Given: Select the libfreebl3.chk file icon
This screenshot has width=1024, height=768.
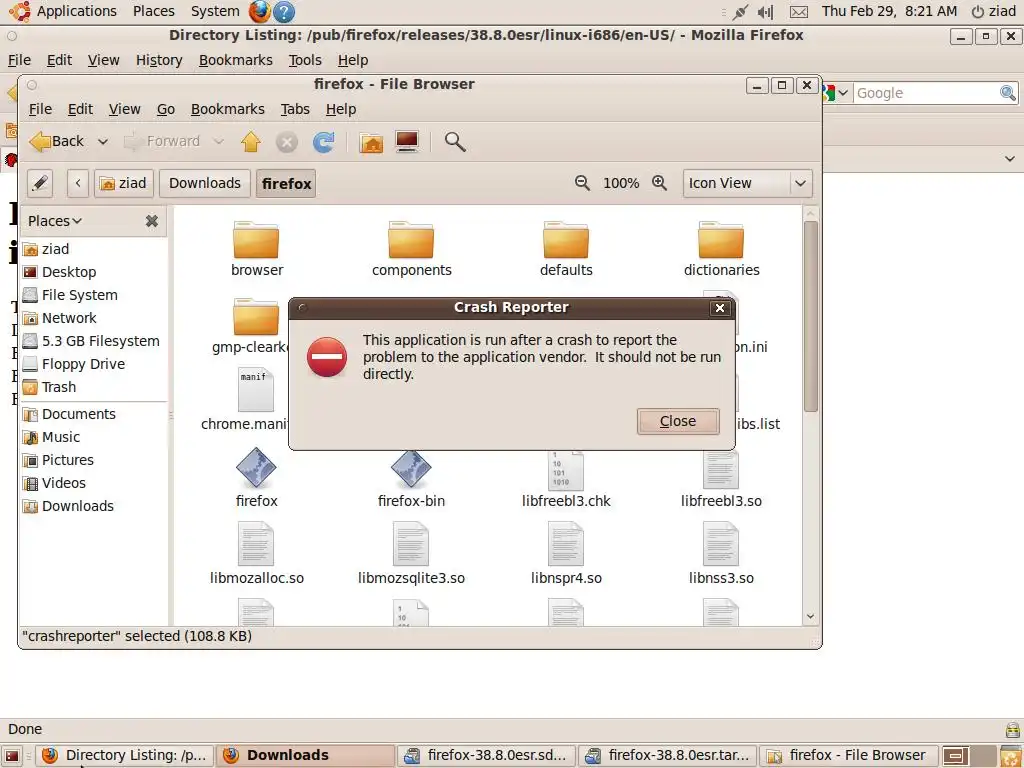Looking at the screenshot, I should click(566, 470).
